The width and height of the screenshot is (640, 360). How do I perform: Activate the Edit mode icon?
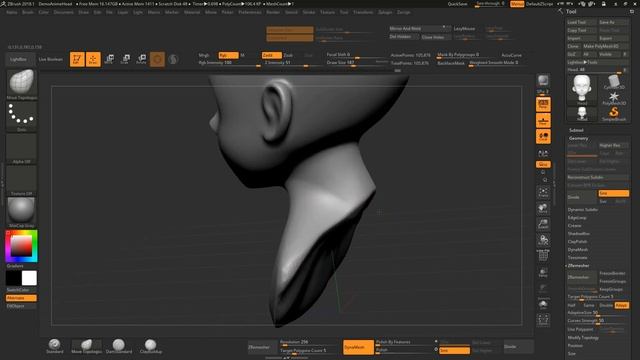coord(77,59)
